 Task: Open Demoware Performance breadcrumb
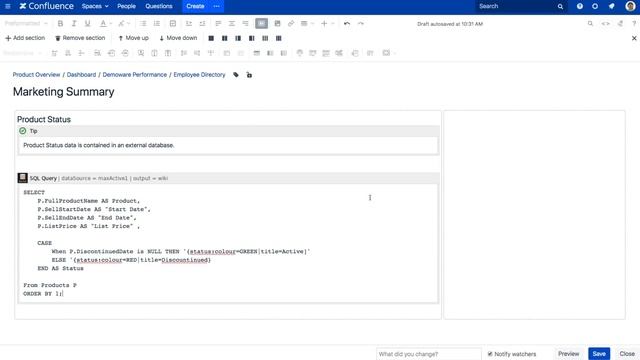pos(135,75)
